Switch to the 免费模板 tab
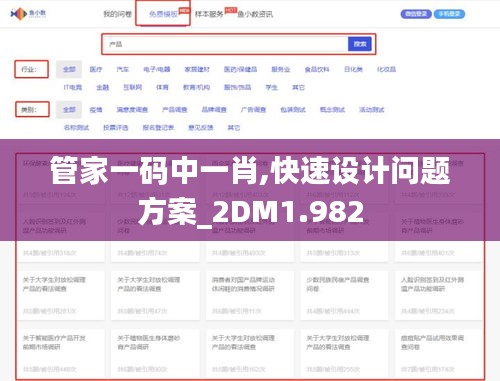 point(163,14)
